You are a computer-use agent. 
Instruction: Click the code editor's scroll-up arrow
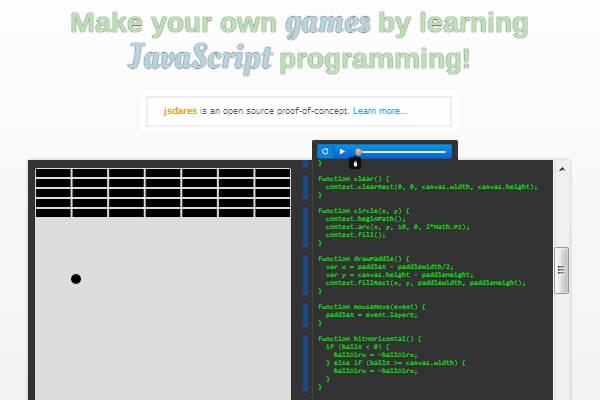coord(562,169)
